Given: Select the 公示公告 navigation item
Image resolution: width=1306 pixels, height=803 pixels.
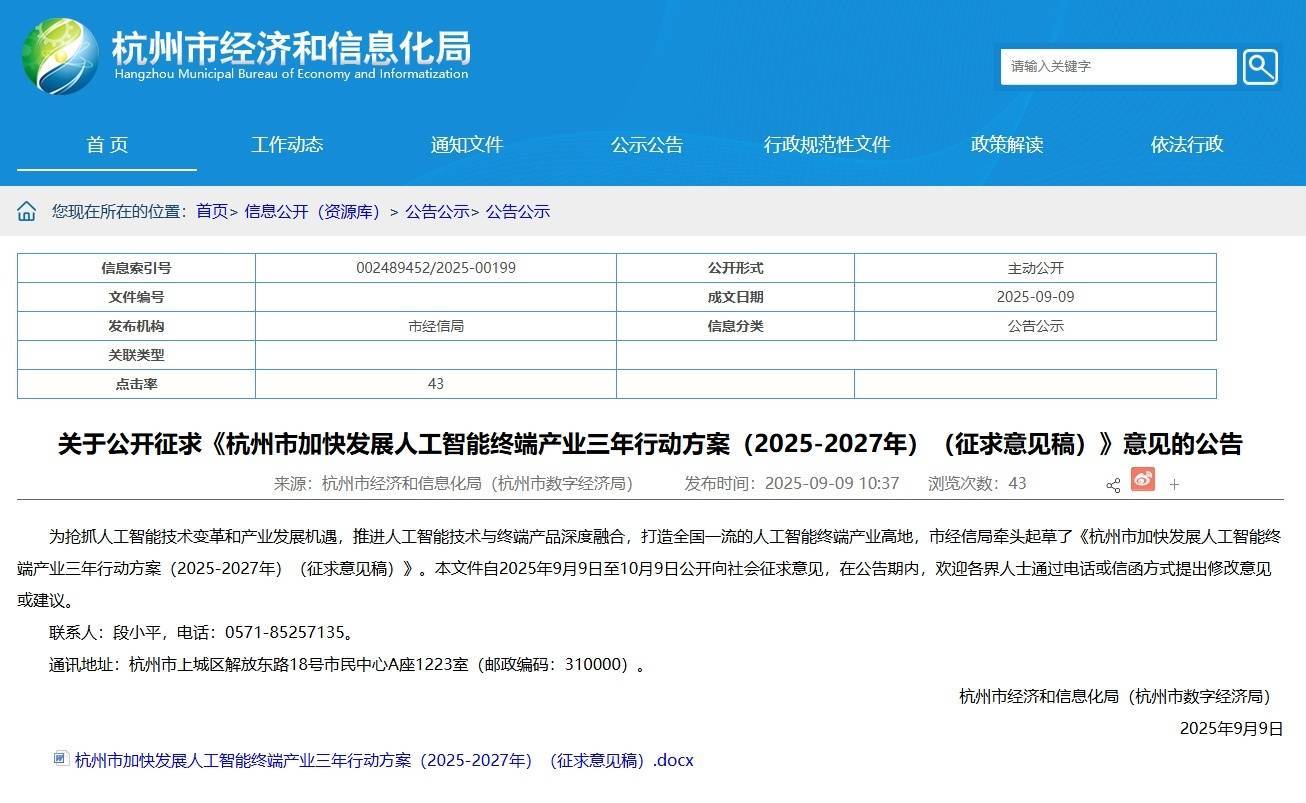Looking at the screenshot, I should [x=646, y=144].
